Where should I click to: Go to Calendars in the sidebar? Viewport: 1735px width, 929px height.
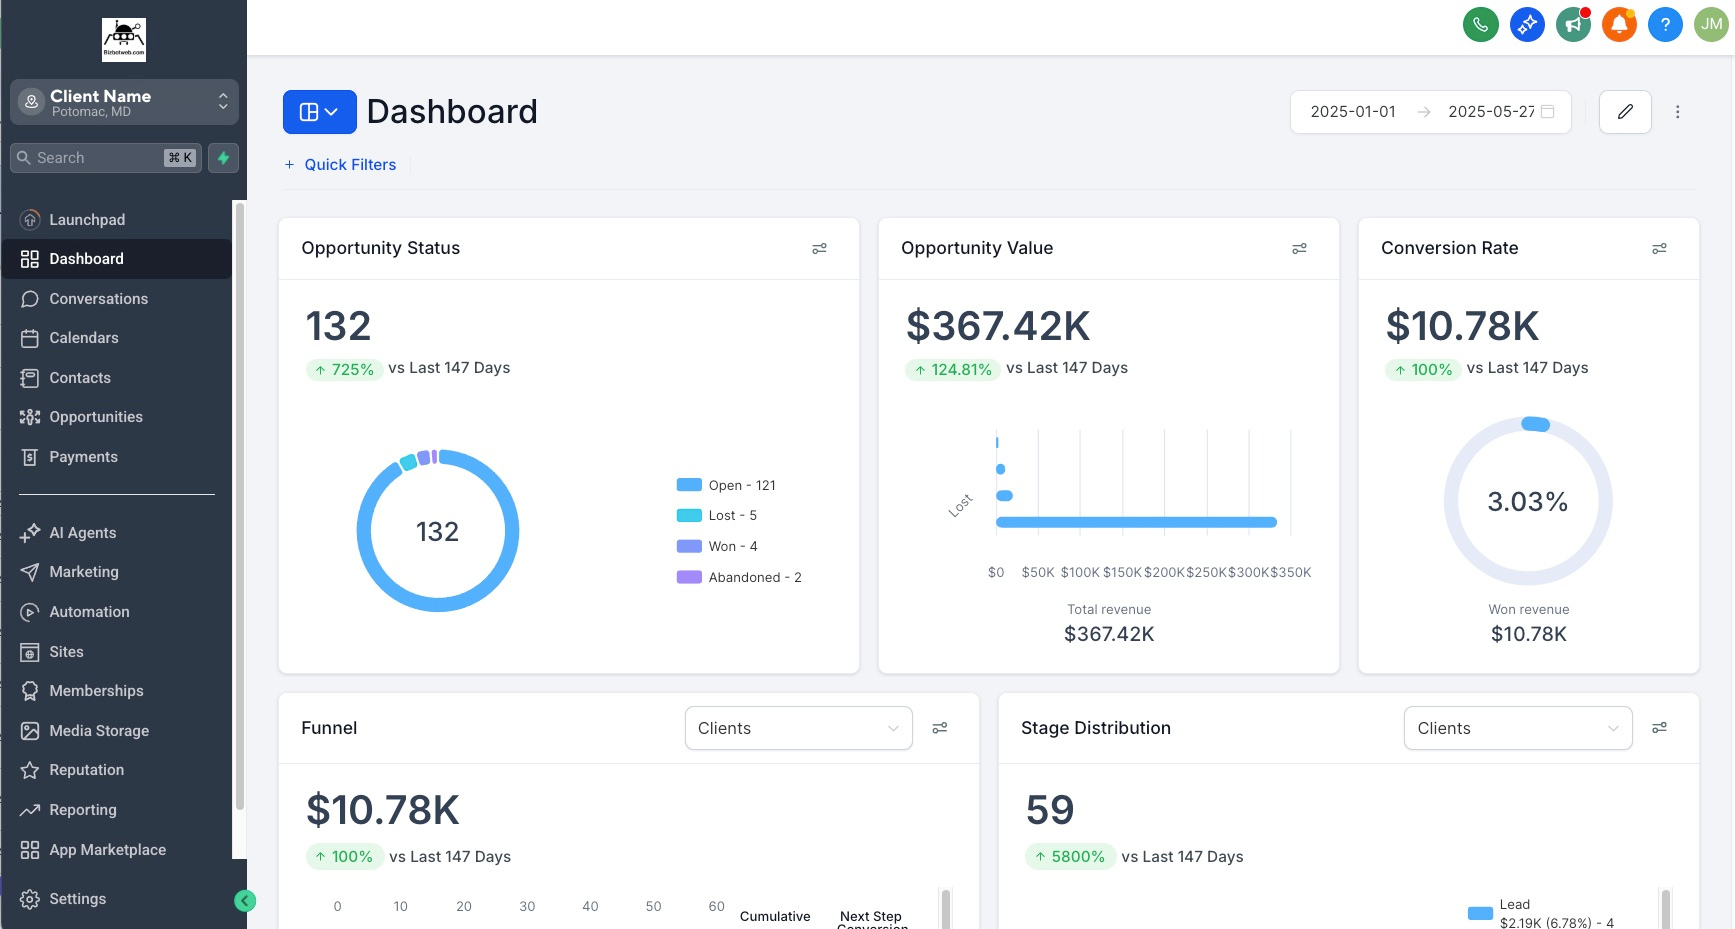click(x=116, y=338)
